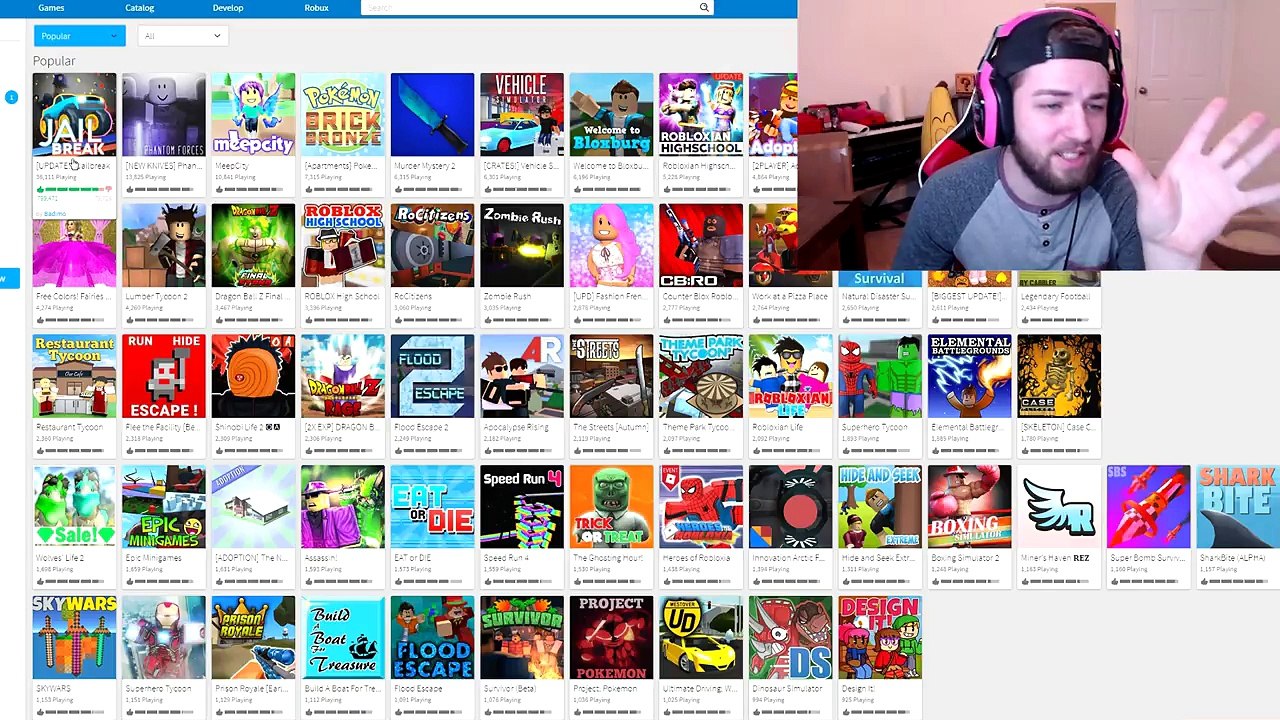Click the '[UPD] Fashion Fren...' title link
1280x720 pixels.
[x=610, y=297]
